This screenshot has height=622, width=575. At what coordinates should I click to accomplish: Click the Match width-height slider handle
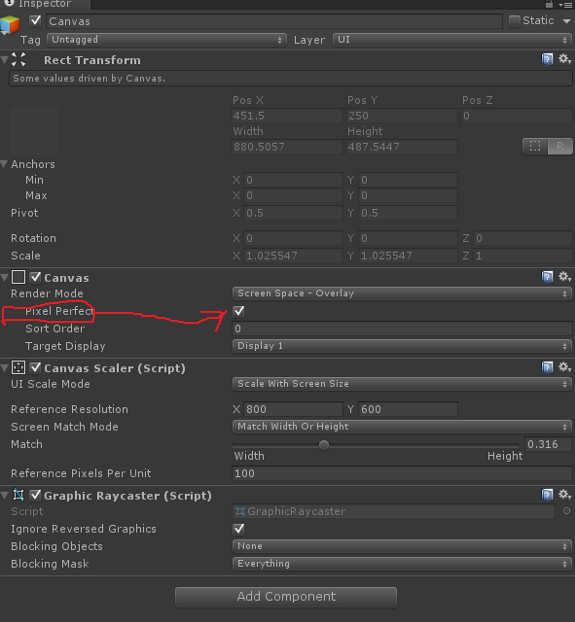(324, 445)
